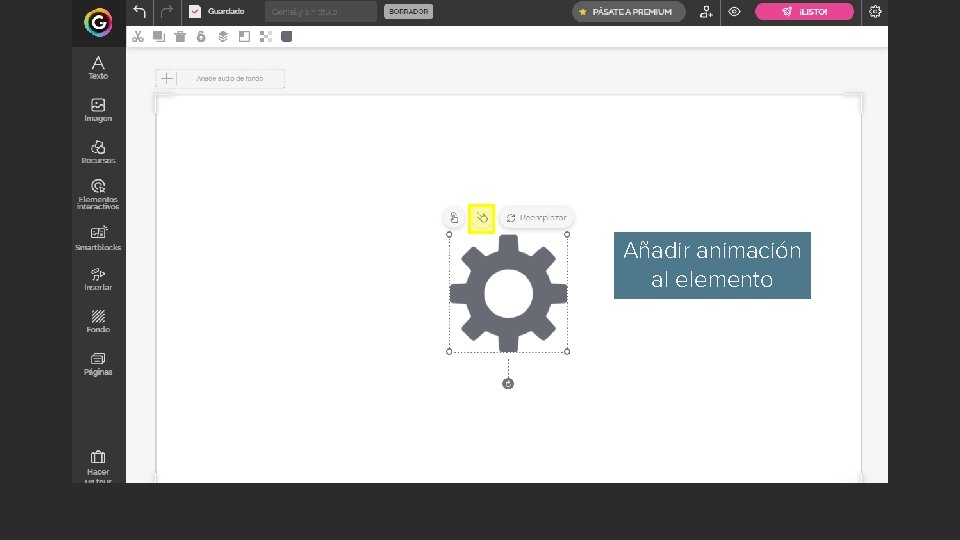Undo the last action
Screen dimensions: 960x540
140,12
